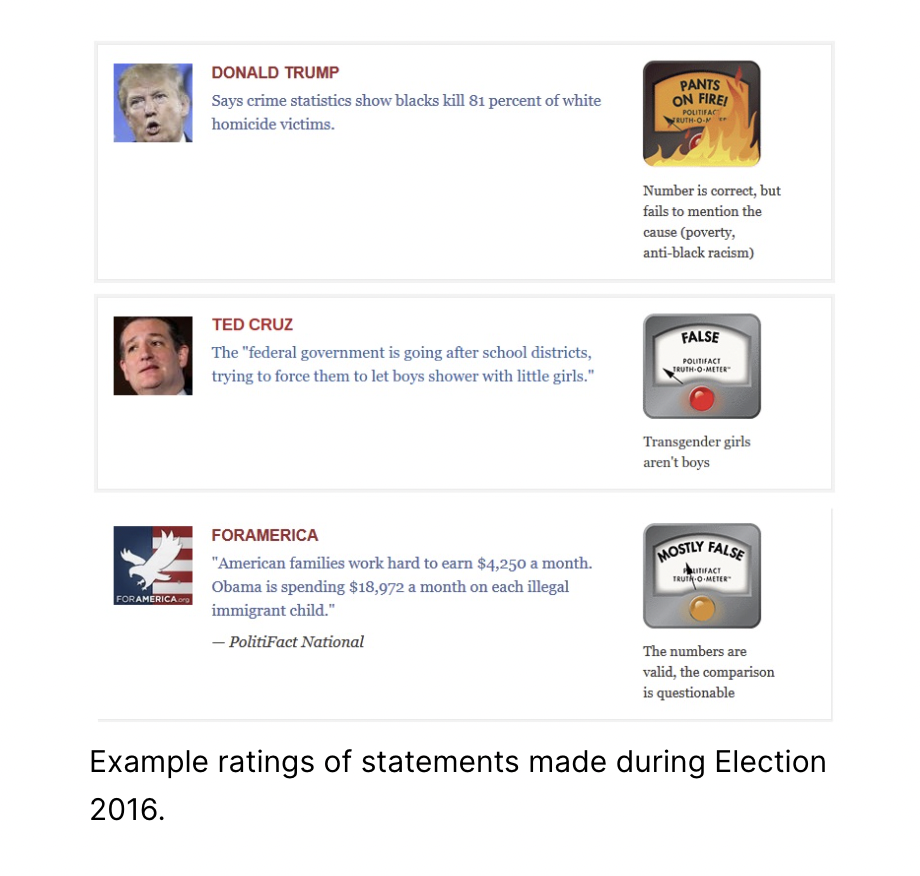Click the Pants on Fire meter icon

click(701, 114)
